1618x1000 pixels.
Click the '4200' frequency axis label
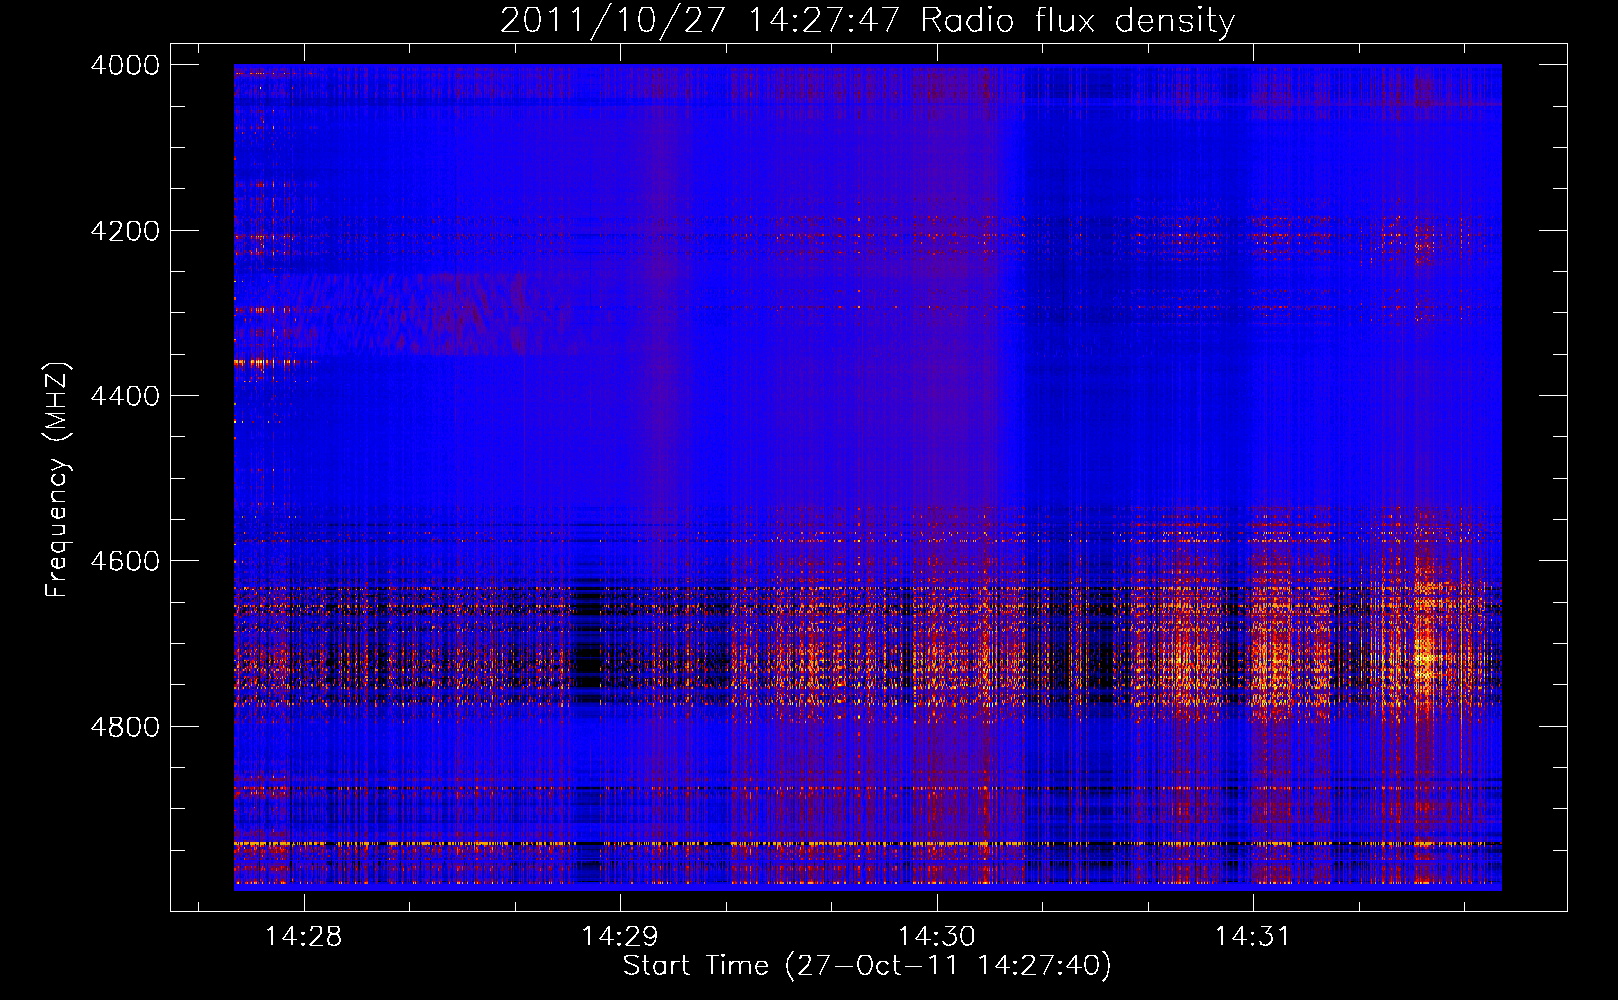(x=125, y=231)
